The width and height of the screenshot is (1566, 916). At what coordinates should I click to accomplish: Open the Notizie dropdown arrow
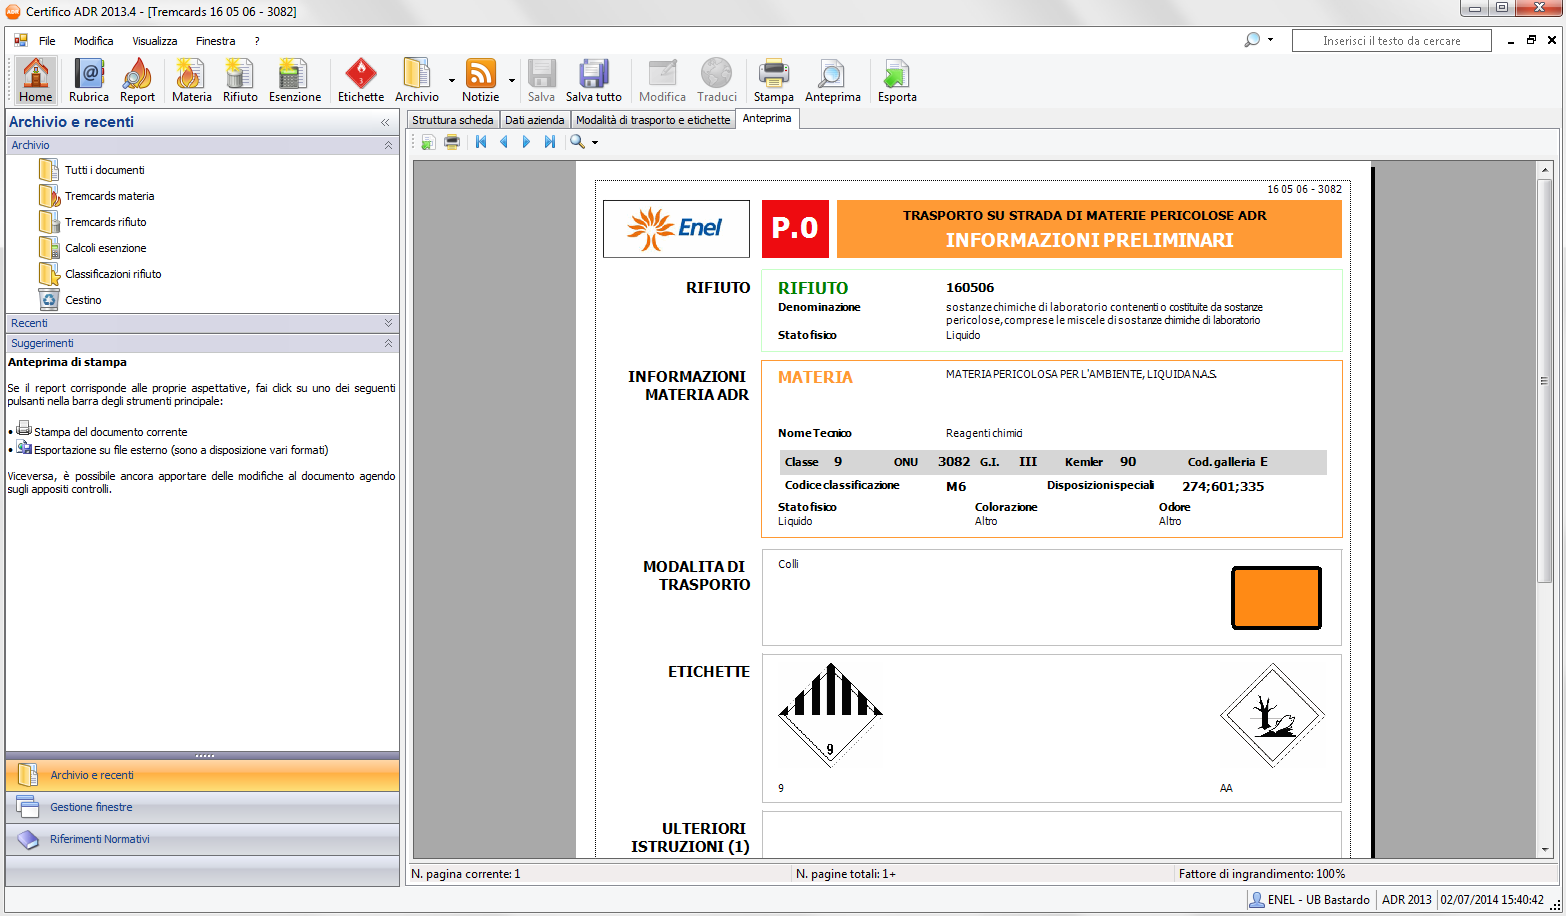click(512, 81)
